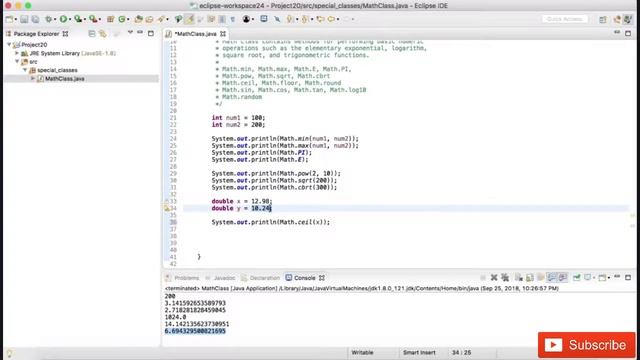Open the Search tool in toolbar
Screen dimensions: 640x360
pos(162,19)
